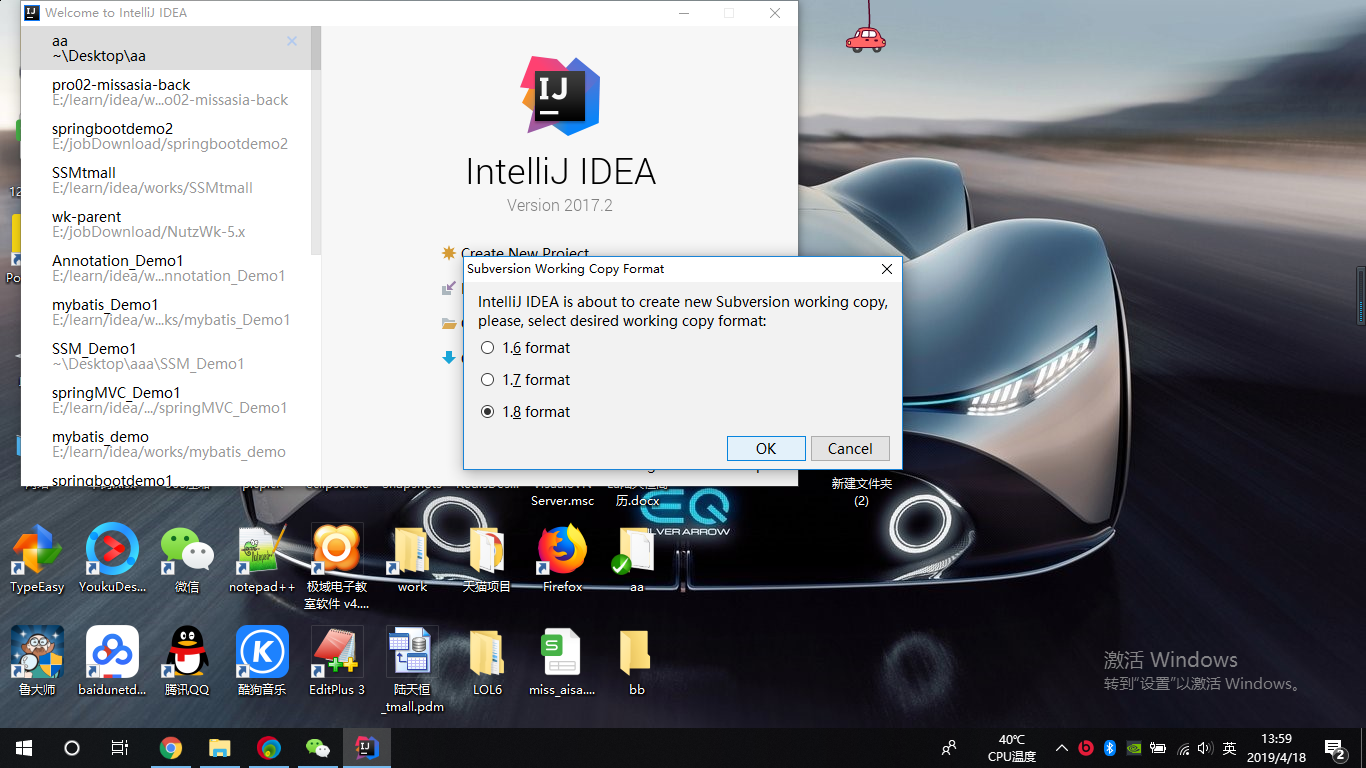Select the 1.8 format option
This screenshot has height=768, width=1366.
487,411
